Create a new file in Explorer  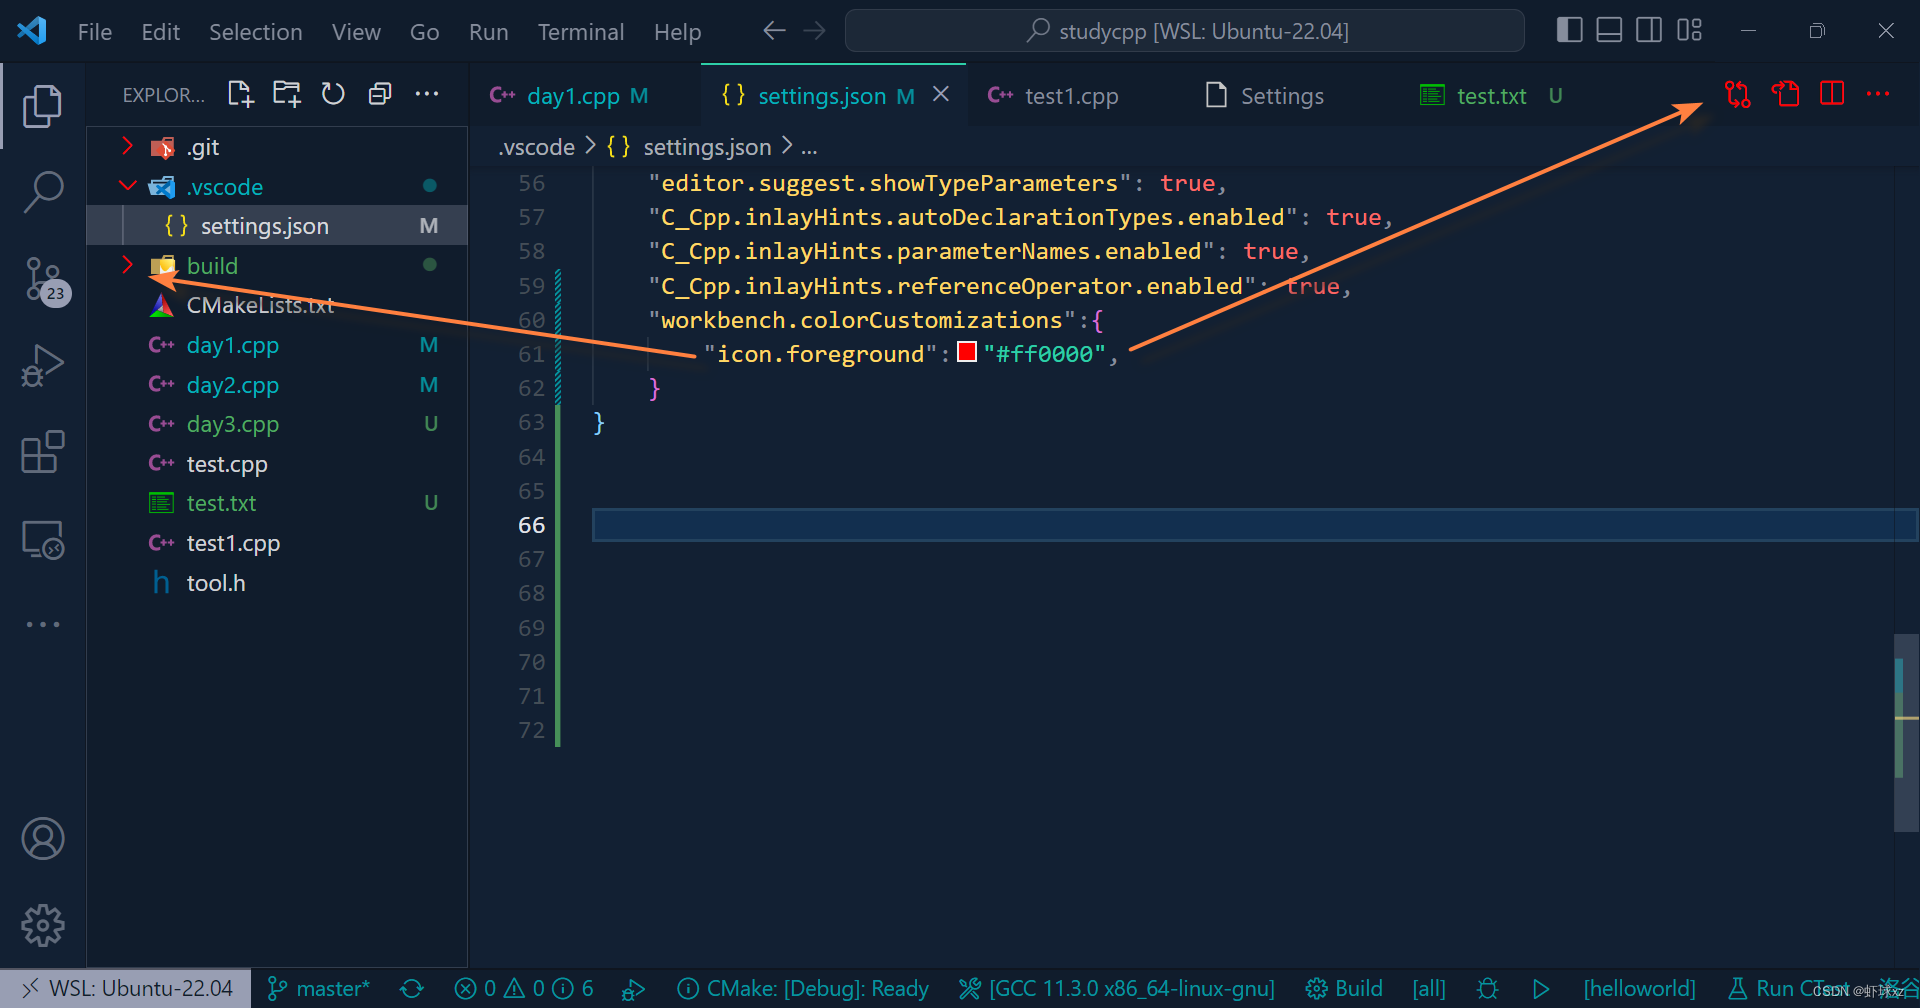(x=240, y=94)
